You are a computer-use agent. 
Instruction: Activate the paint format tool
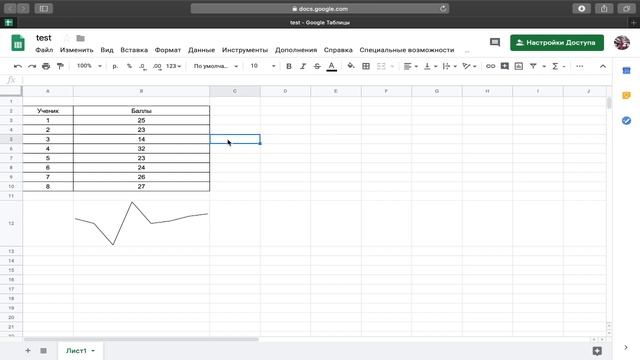pyautogui.click(x=60, y=66)
